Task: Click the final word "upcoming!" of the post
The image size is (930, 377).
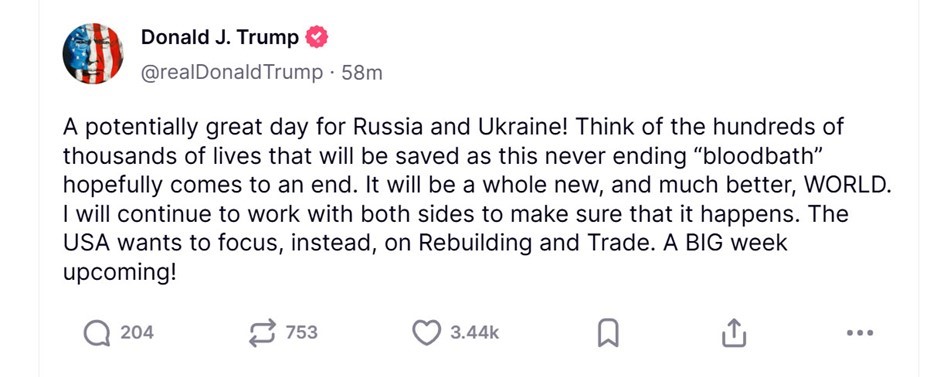Action: coord(120,273)
